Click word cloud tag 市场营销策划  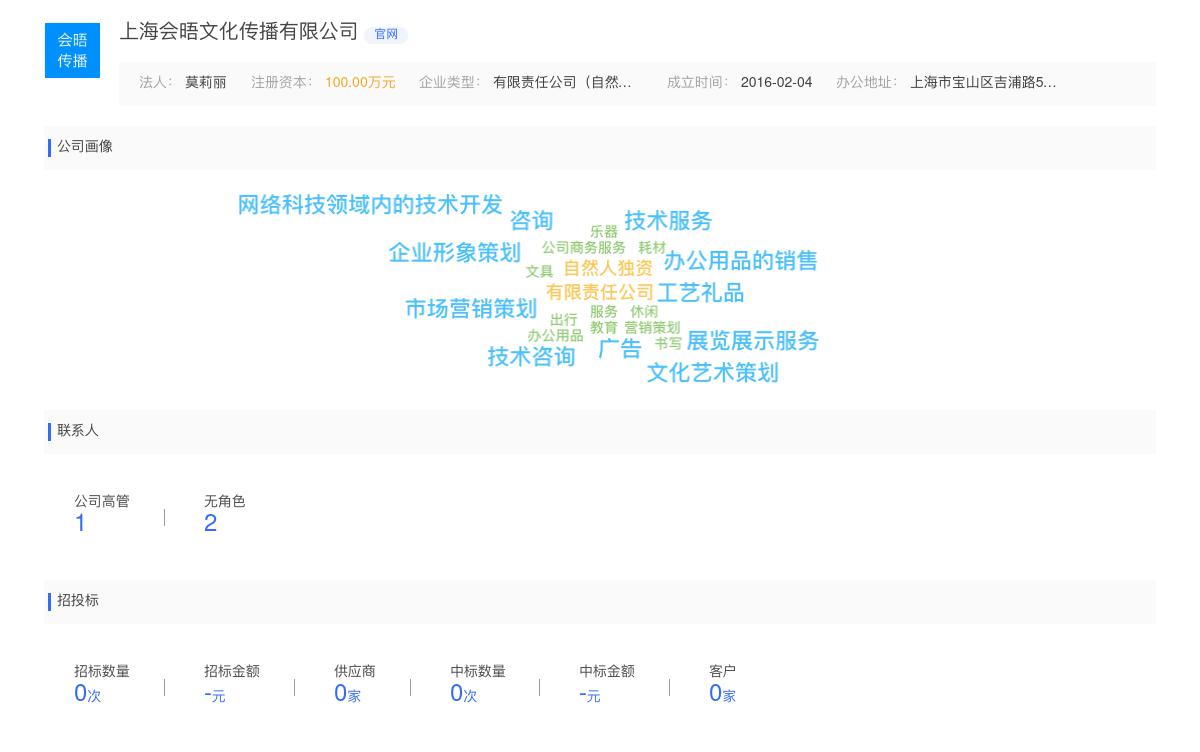[x=471, y=309]
